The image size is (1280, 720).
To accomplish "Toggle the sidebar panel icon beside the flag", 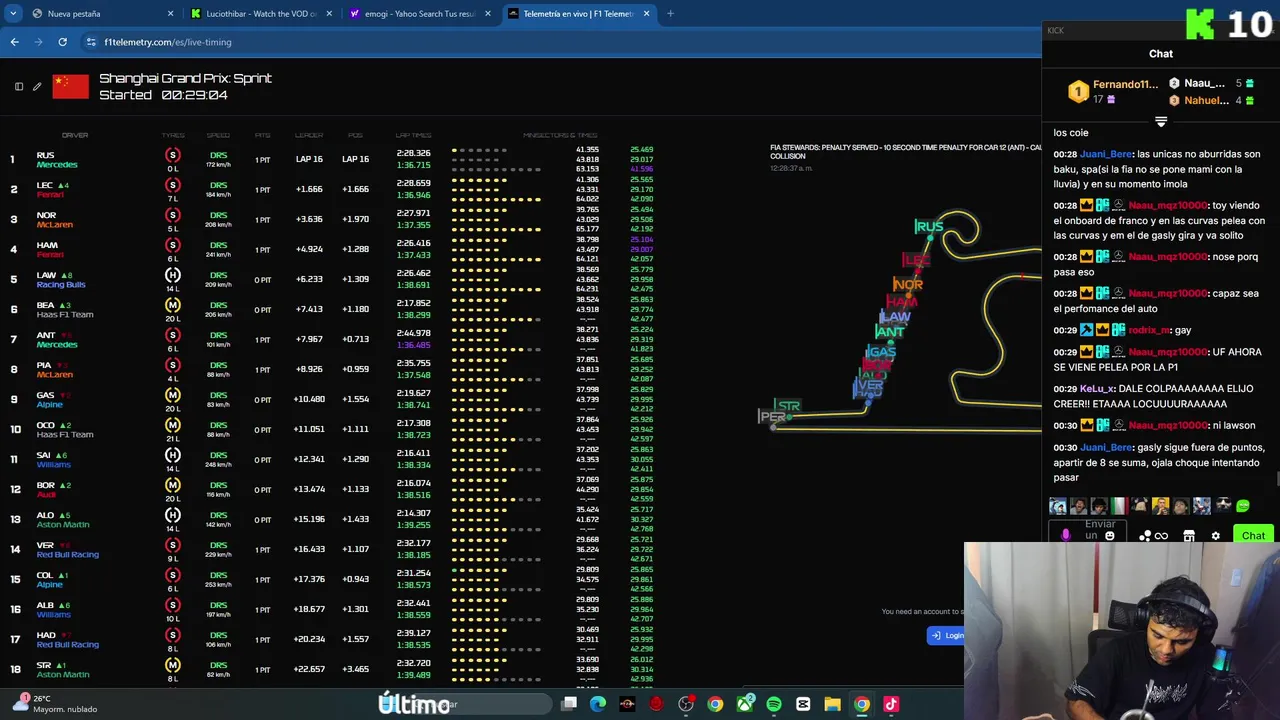I will tap(19, 87).
